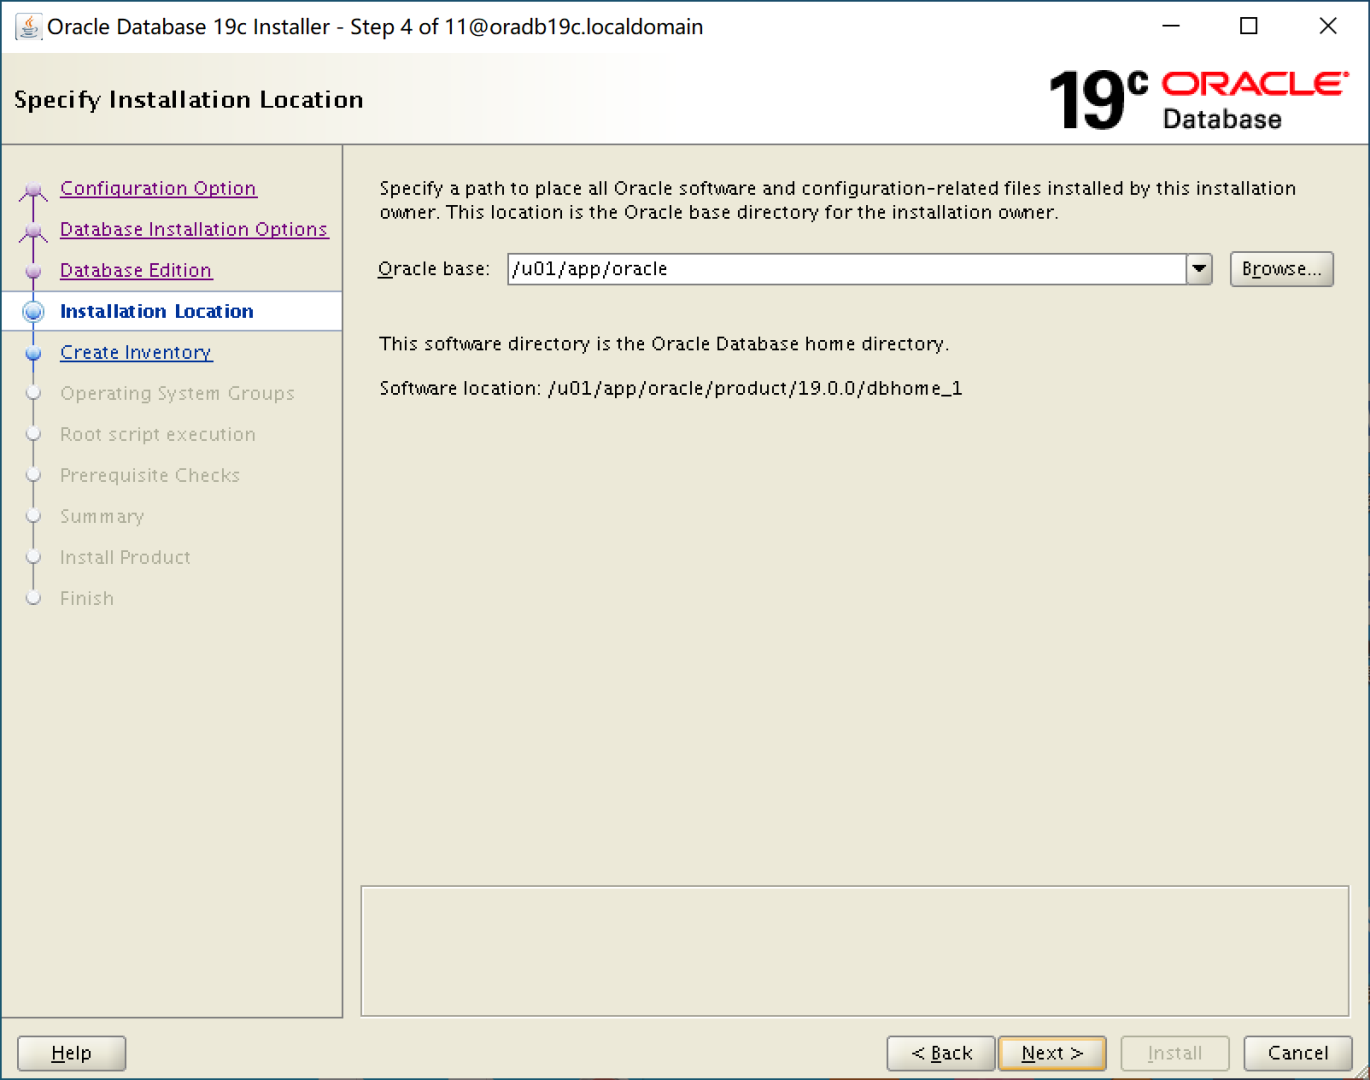Click the Operating System Groups step

tap(177, 393)
